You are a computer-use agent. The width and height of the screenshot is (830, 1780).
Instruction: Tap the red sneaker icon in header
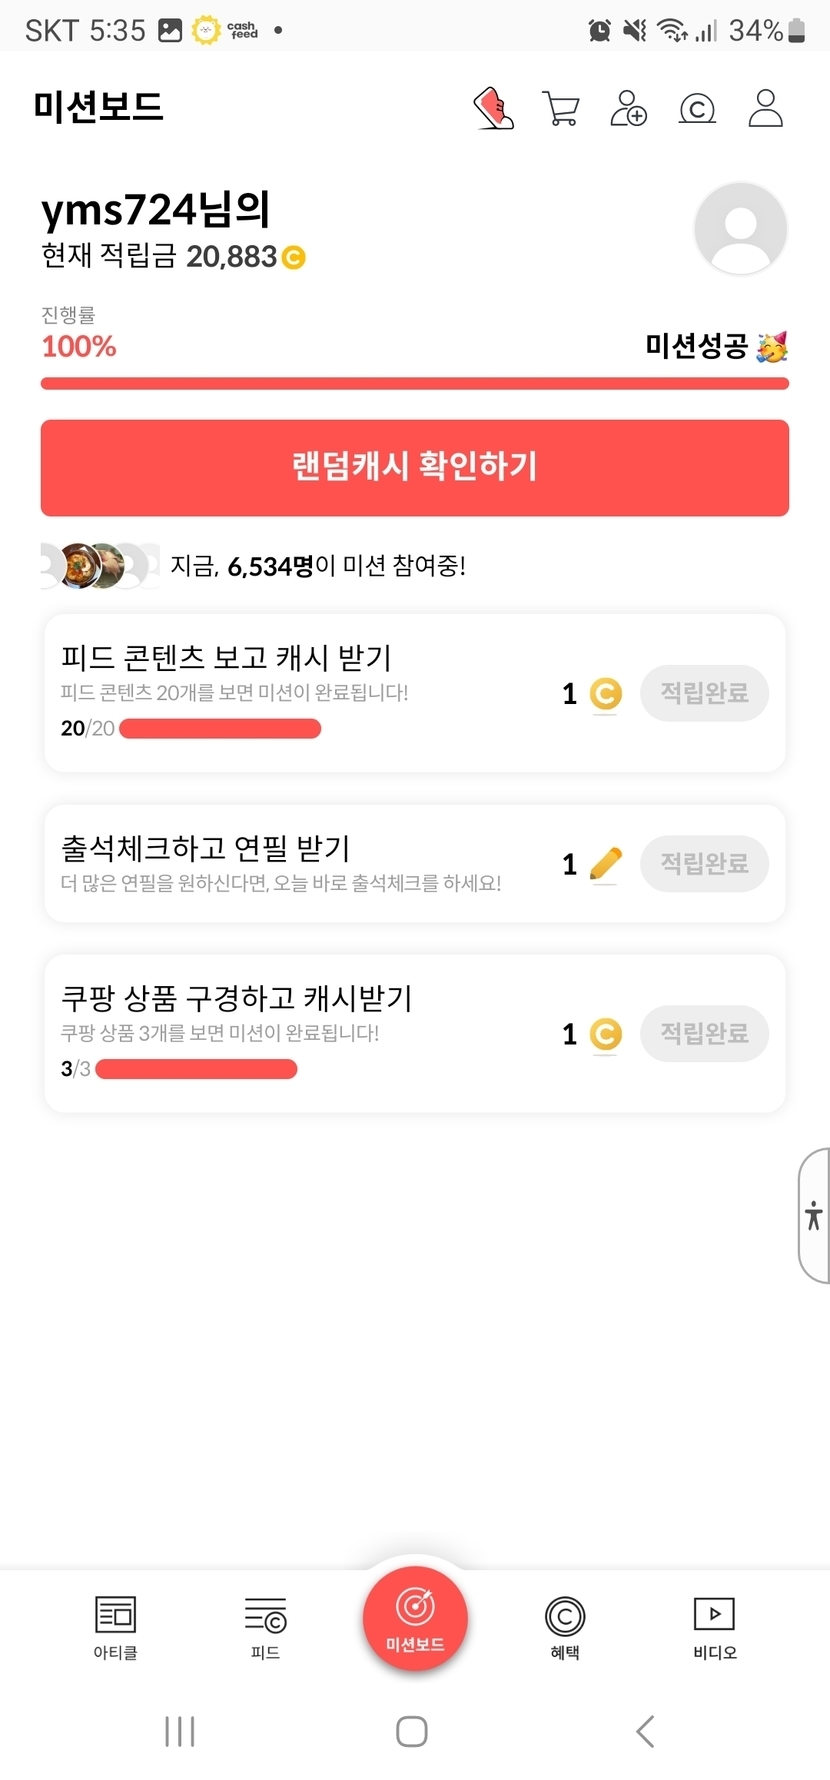coord(493,108)
